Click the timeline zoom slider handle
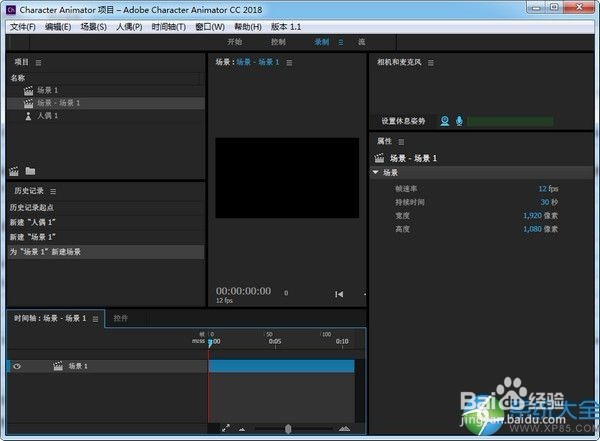 coord(288,429)
